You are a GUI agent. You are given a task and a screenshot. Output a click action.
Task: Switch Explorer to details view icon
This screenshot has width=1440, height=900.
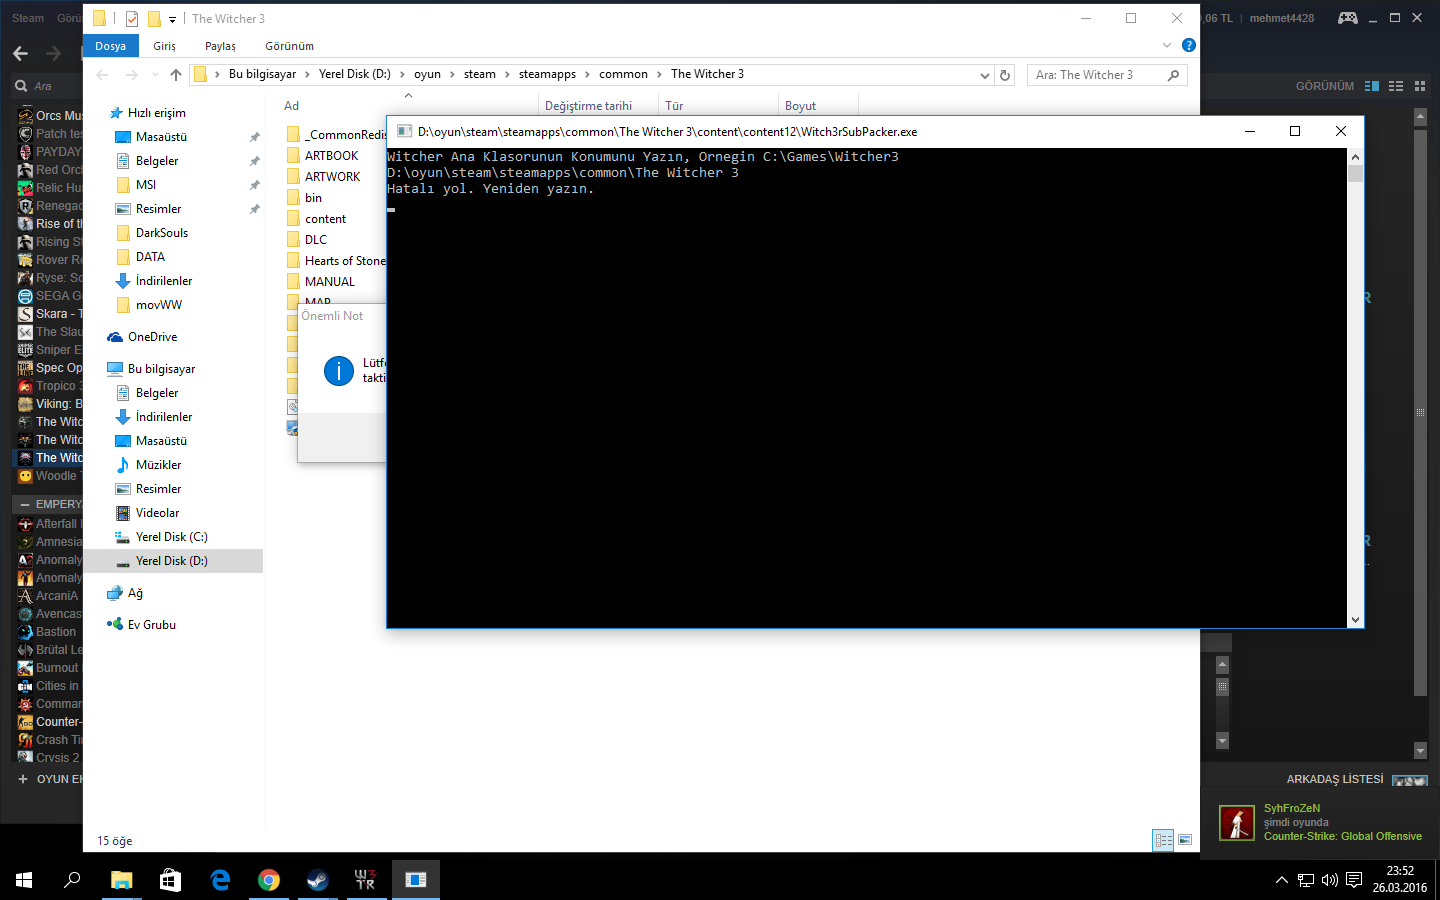click(1163, 840)
